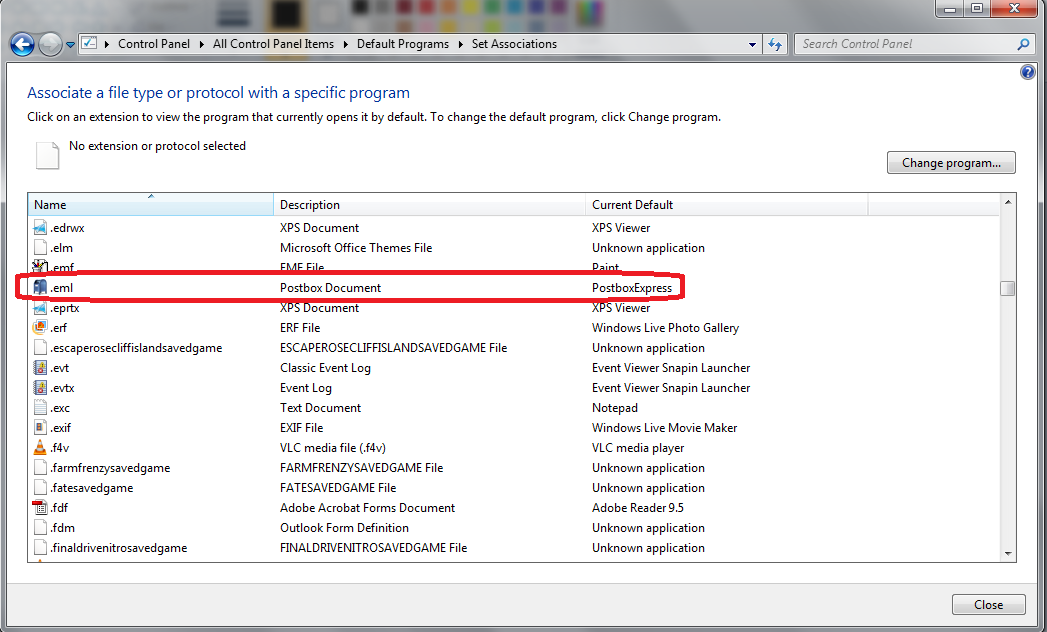Go to Default Programs breadcrumb

(403, 44)
